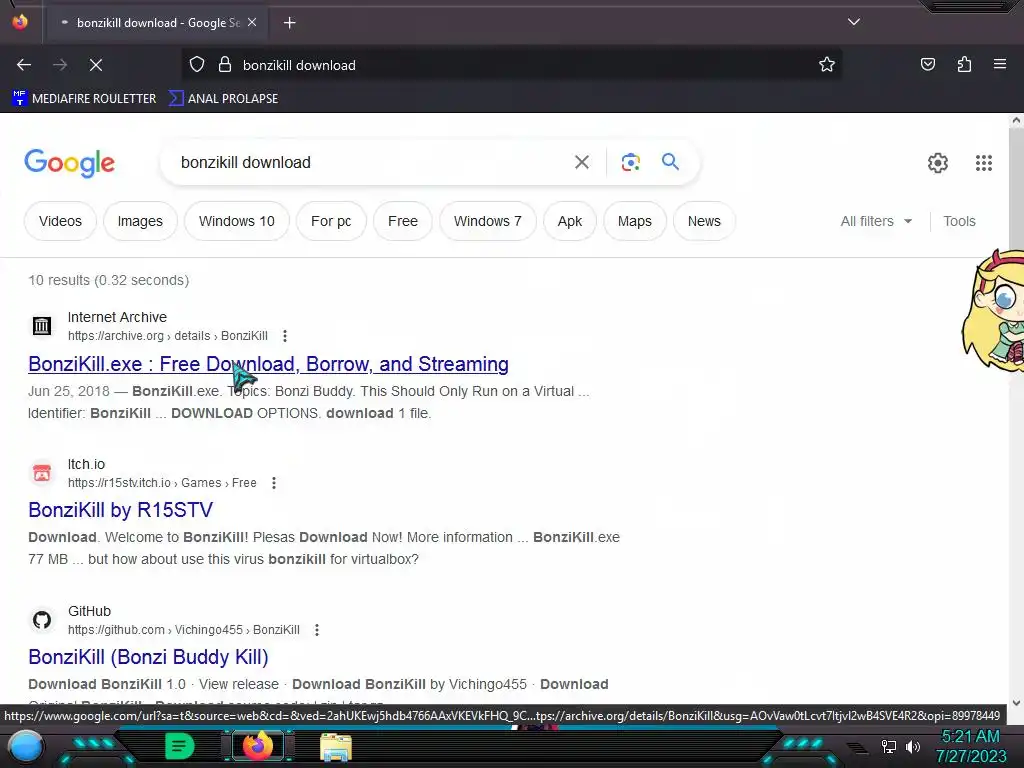Switch to Firefox on the taskbar

point(258,746)
